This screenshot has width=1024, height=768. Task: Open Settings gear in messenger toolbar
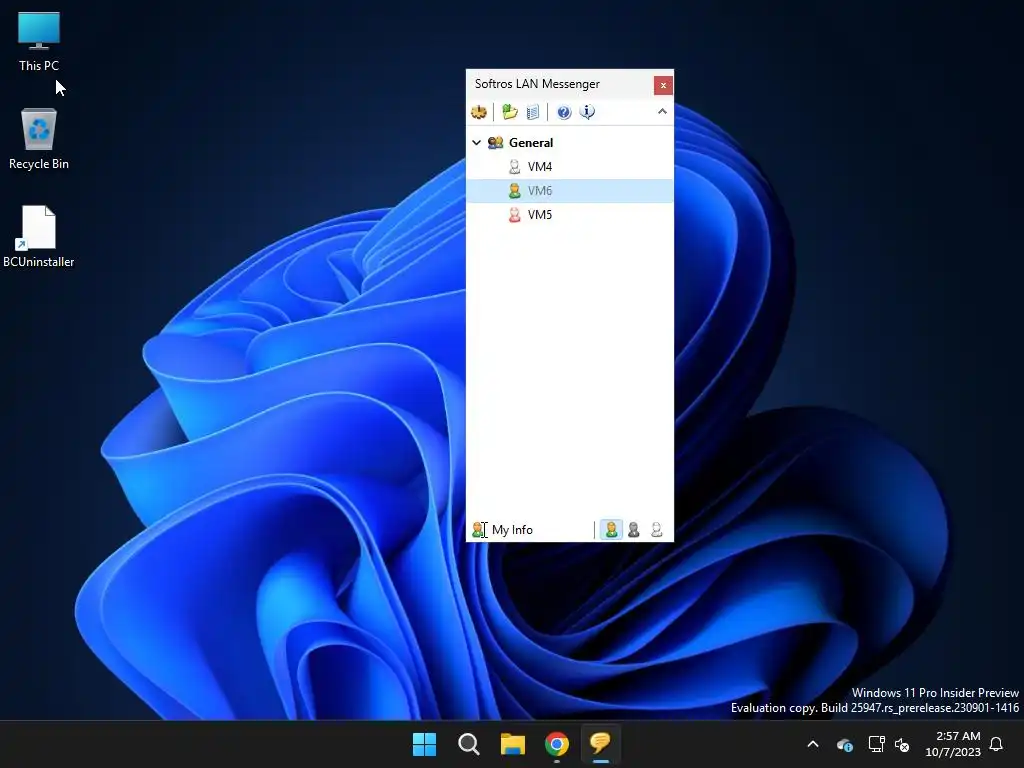(x=479, y=112)
